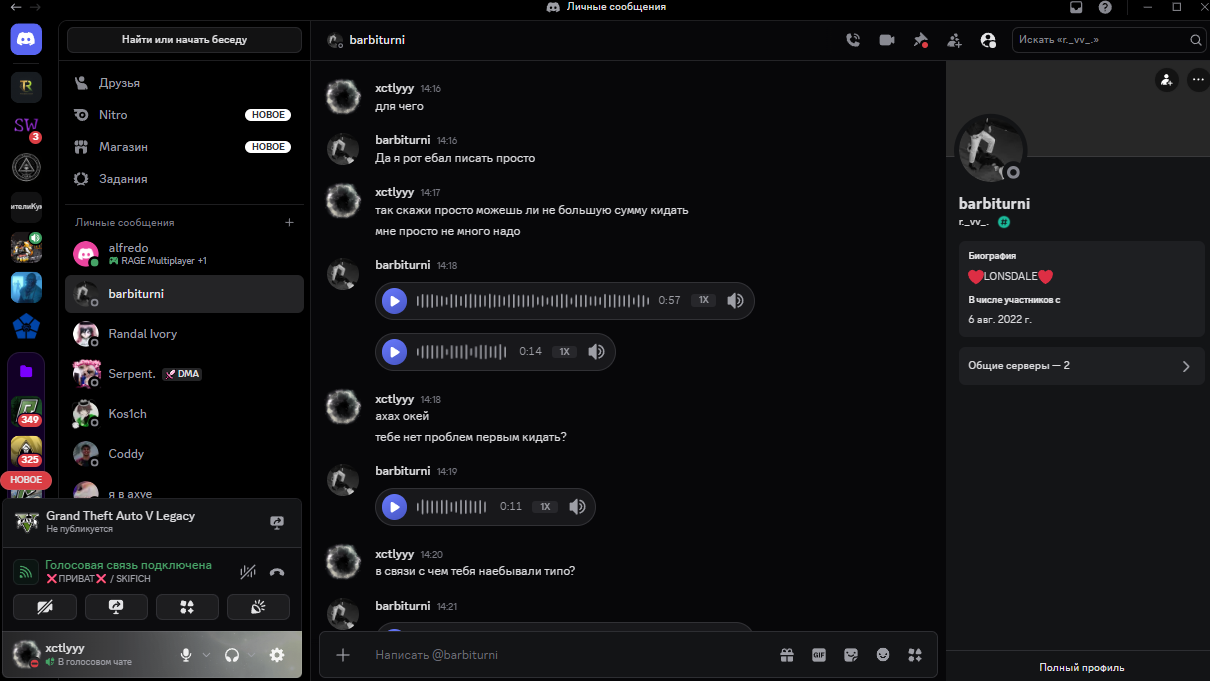Screen dimensions: 1210x681
Task: Open user settings gear
Action: click(277, 655)
